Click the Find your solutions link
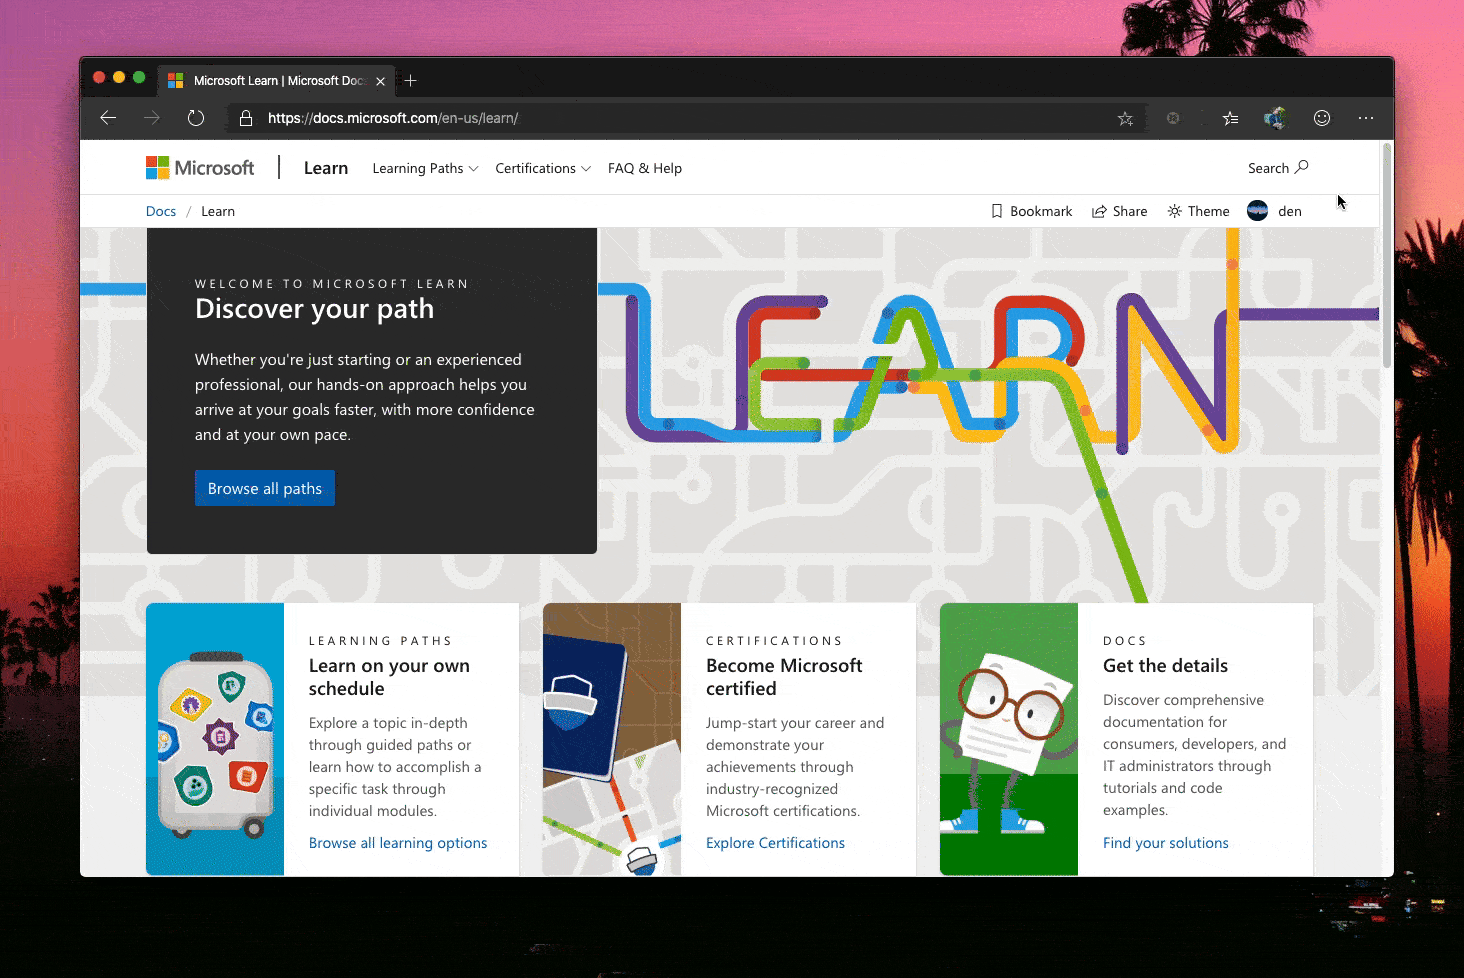Image resolution: width=1464 pixels, height=978 pixels. click(1166, 843)
